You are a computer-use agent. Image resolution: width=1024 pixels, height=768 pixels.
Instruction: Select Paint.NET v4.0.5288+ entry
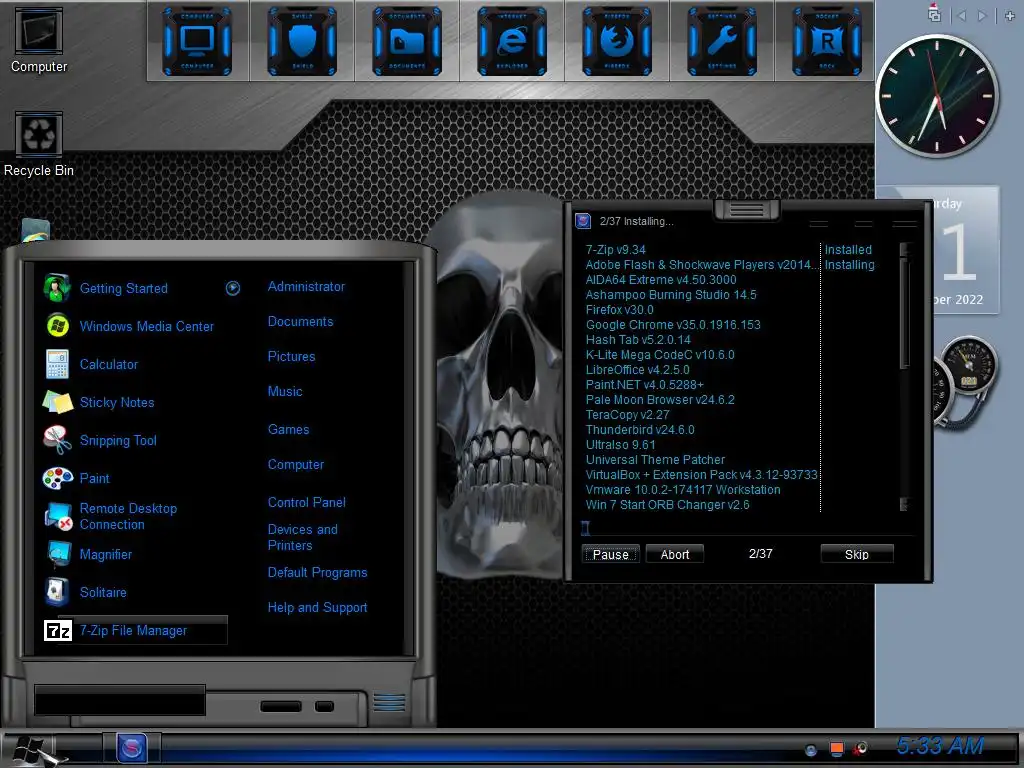(644, 385)
